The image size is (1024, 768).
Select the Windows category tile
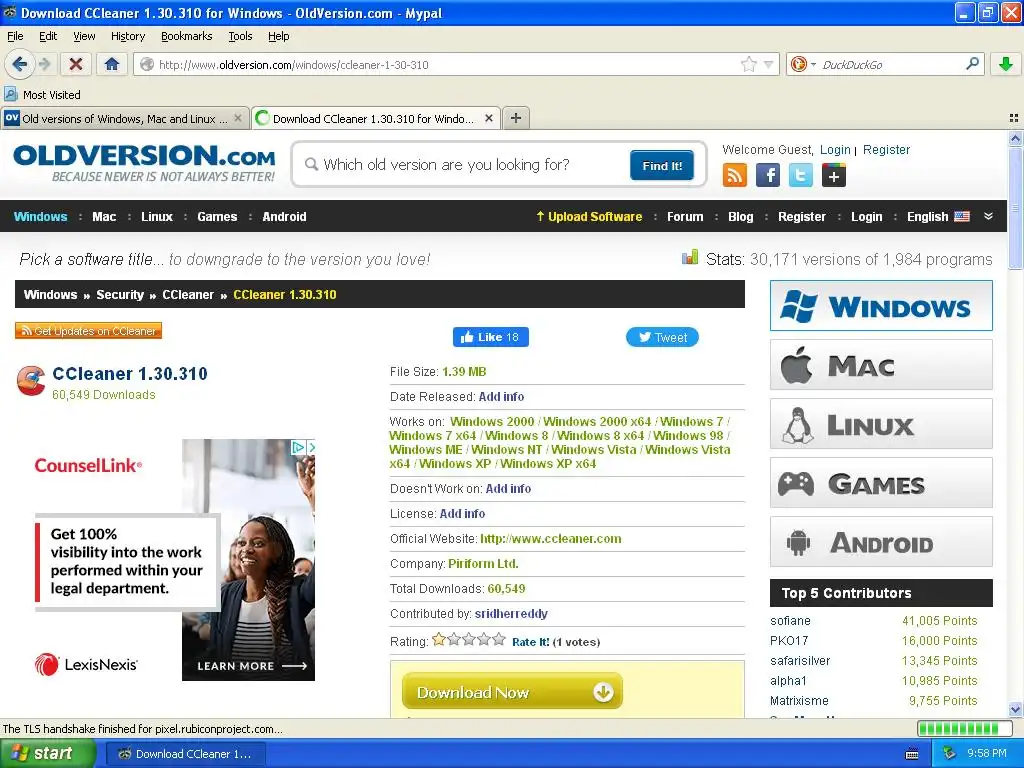(881, 306)
